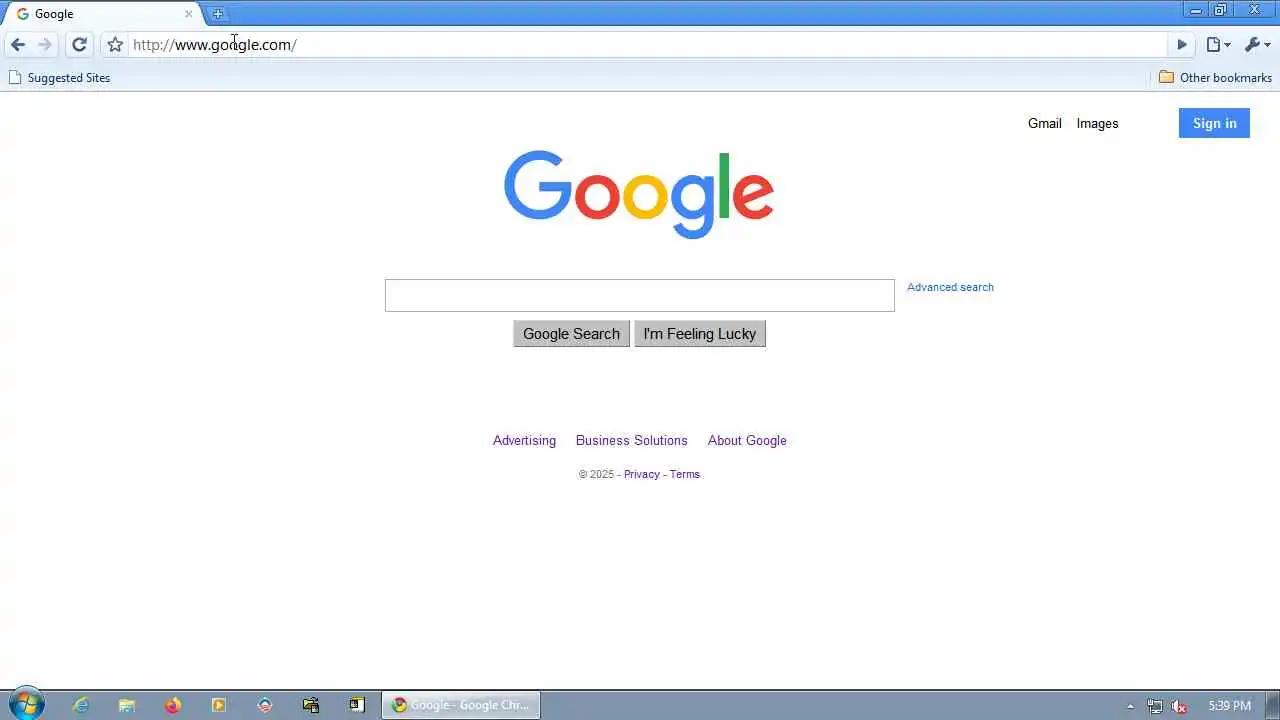Click the round red-blue taskbar icon

pos(265,705)
